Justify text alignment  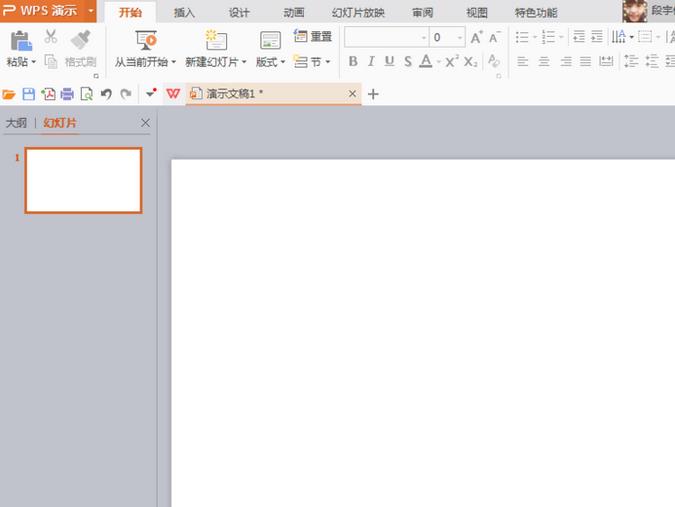[x=585, y=62]
